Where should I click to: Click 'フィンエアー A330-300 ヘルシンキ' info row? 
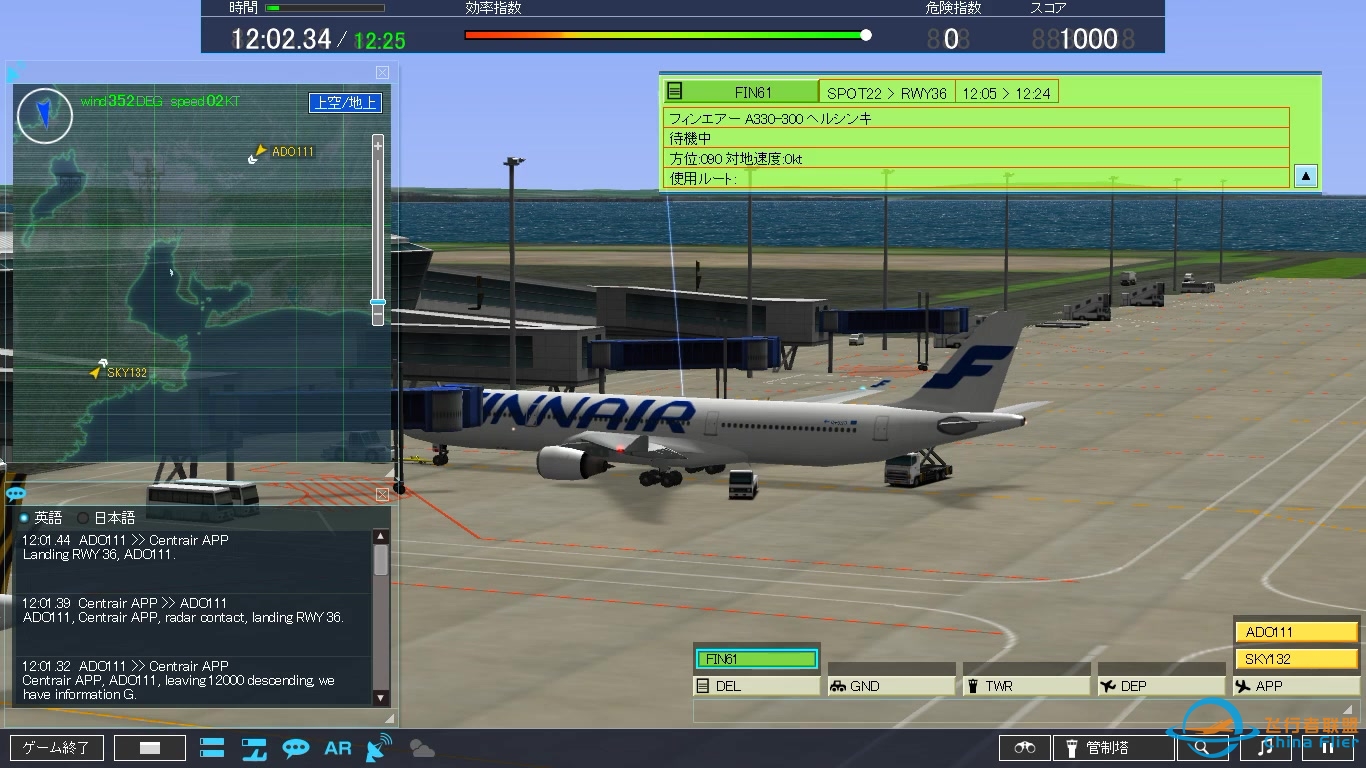(977, 118)
